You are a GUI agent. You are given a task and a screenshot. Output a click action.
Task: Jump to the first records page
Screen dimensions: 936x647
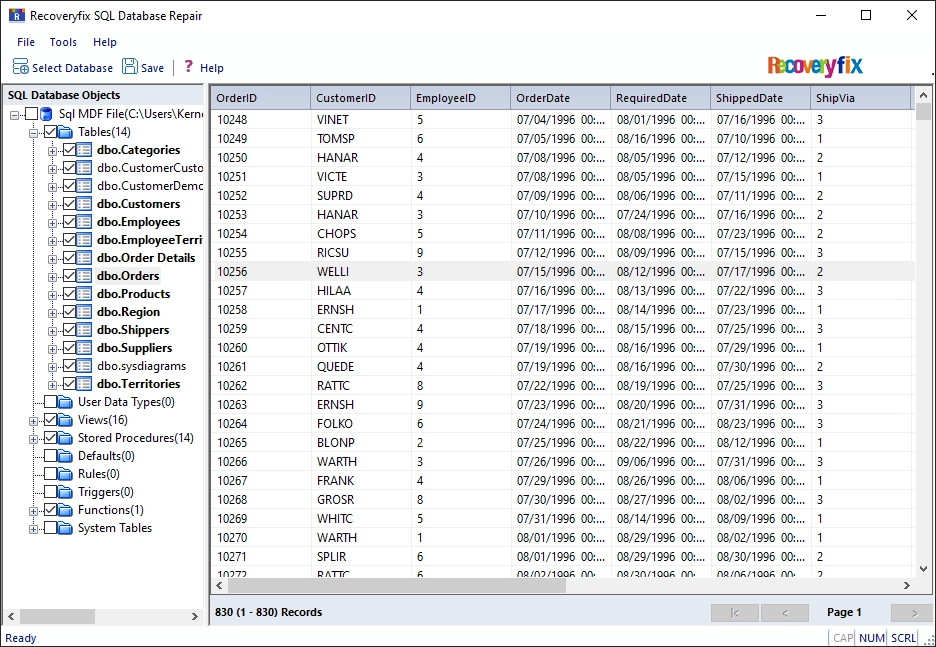click(x=735, y=612)
